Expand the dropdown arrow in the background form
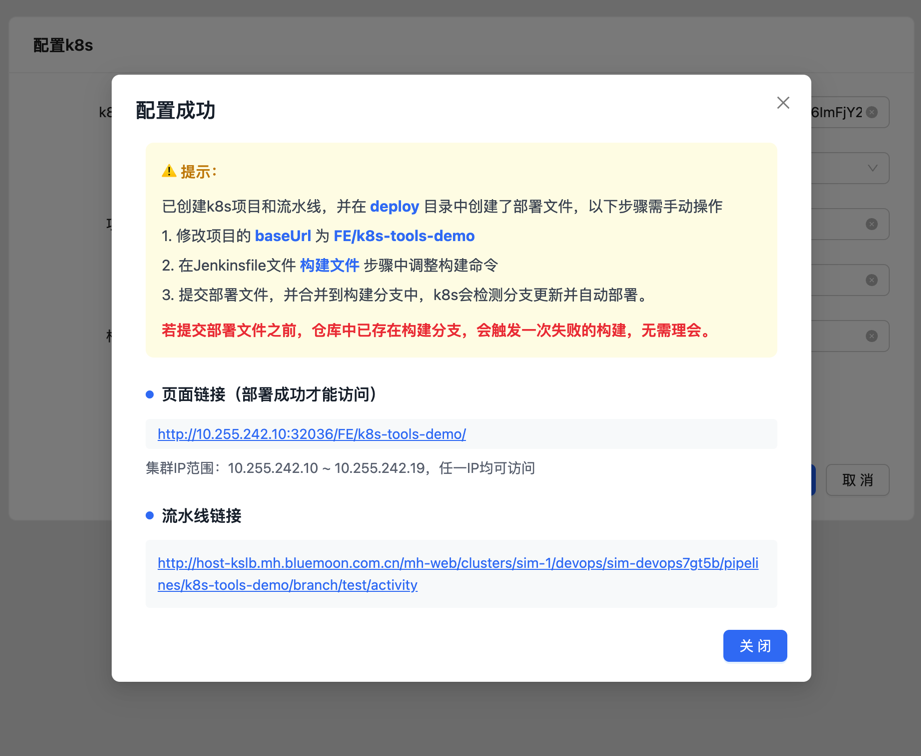This screenshot has width=921, height=756. [873, 168]
